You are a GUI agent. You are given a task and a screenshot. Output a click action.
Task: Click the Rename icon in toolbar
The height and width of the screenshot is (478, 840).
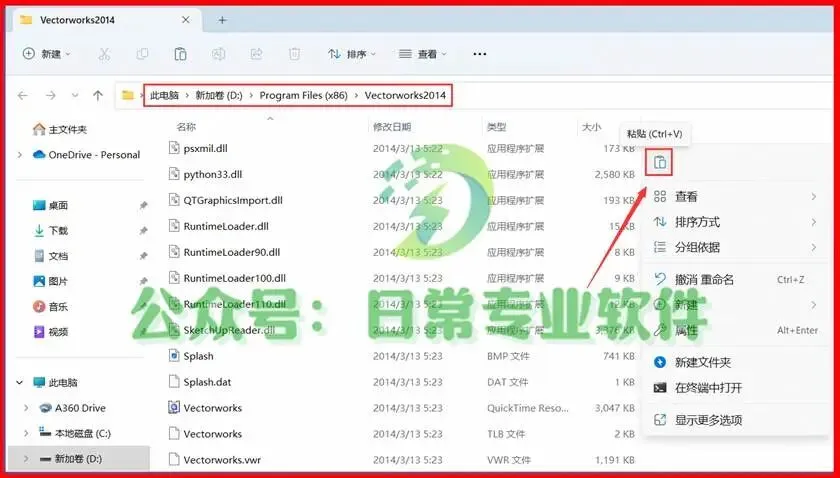coord(218,54)
